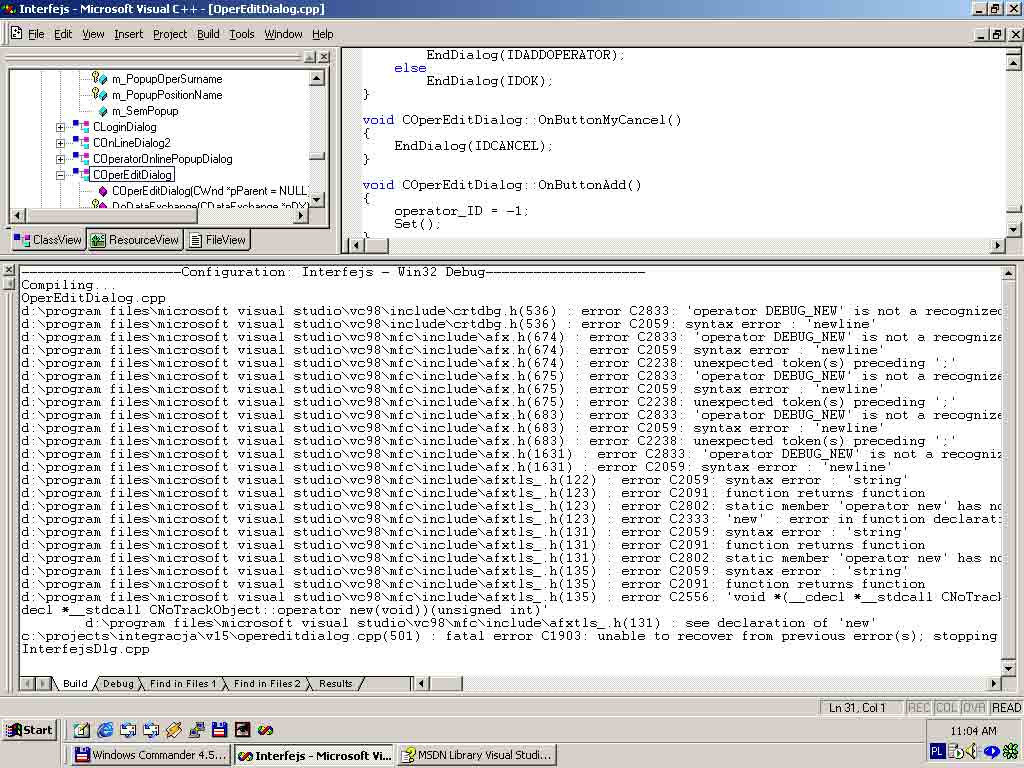Image resolution: width=1024 pixels, height=768 pixels.
Task: Click the code editor horizontal scroll right arrow
Action: (x=997, y=246)
